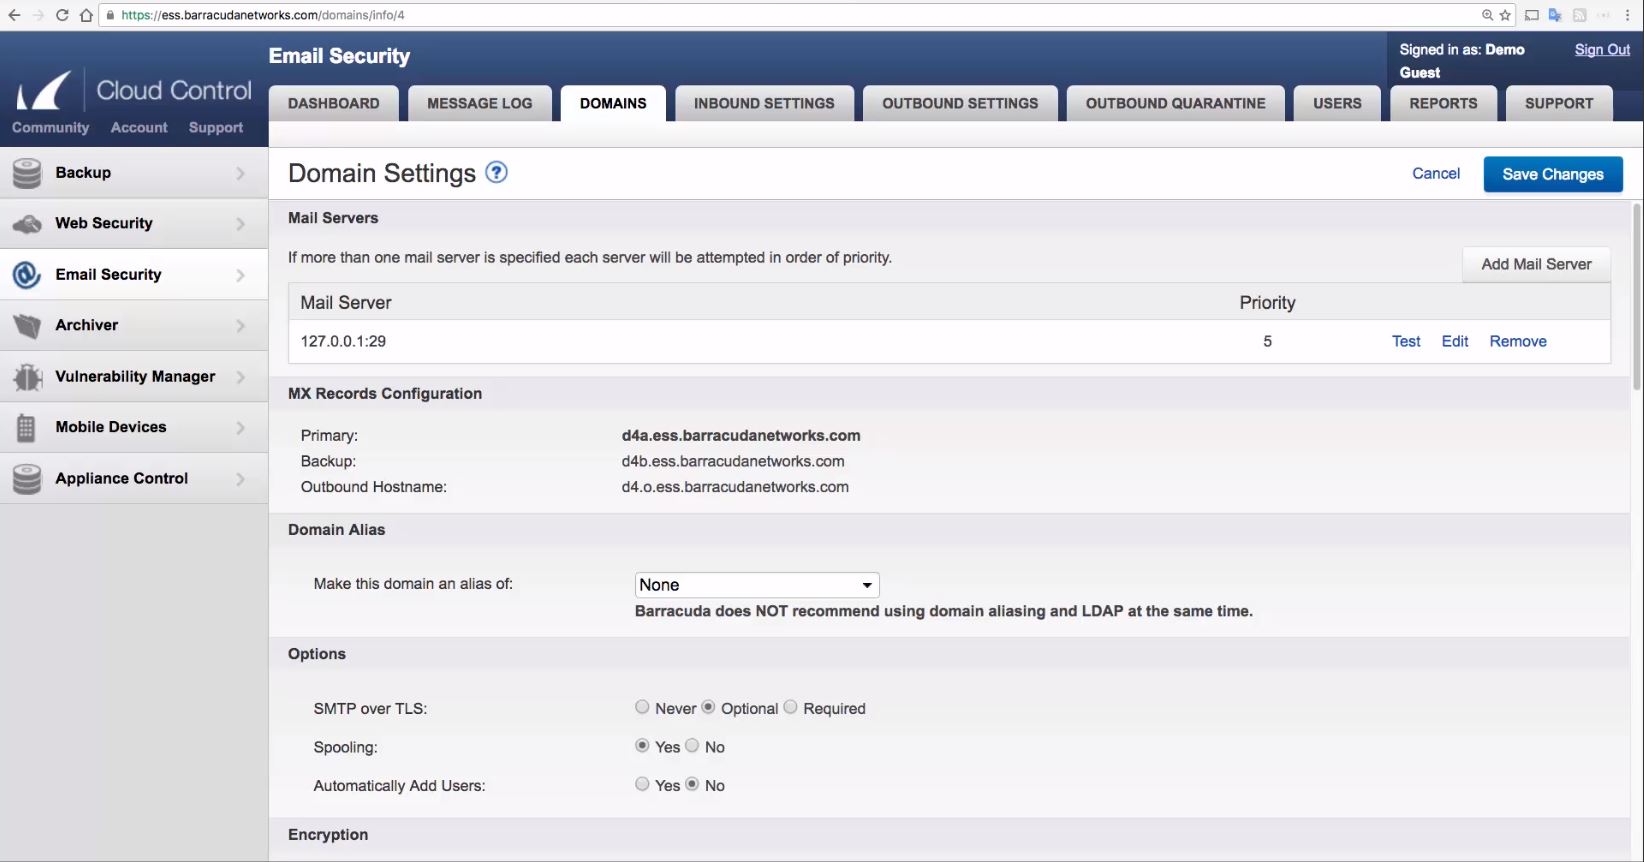Click the Vulnerability Manager bug icon

pos(27,377)
